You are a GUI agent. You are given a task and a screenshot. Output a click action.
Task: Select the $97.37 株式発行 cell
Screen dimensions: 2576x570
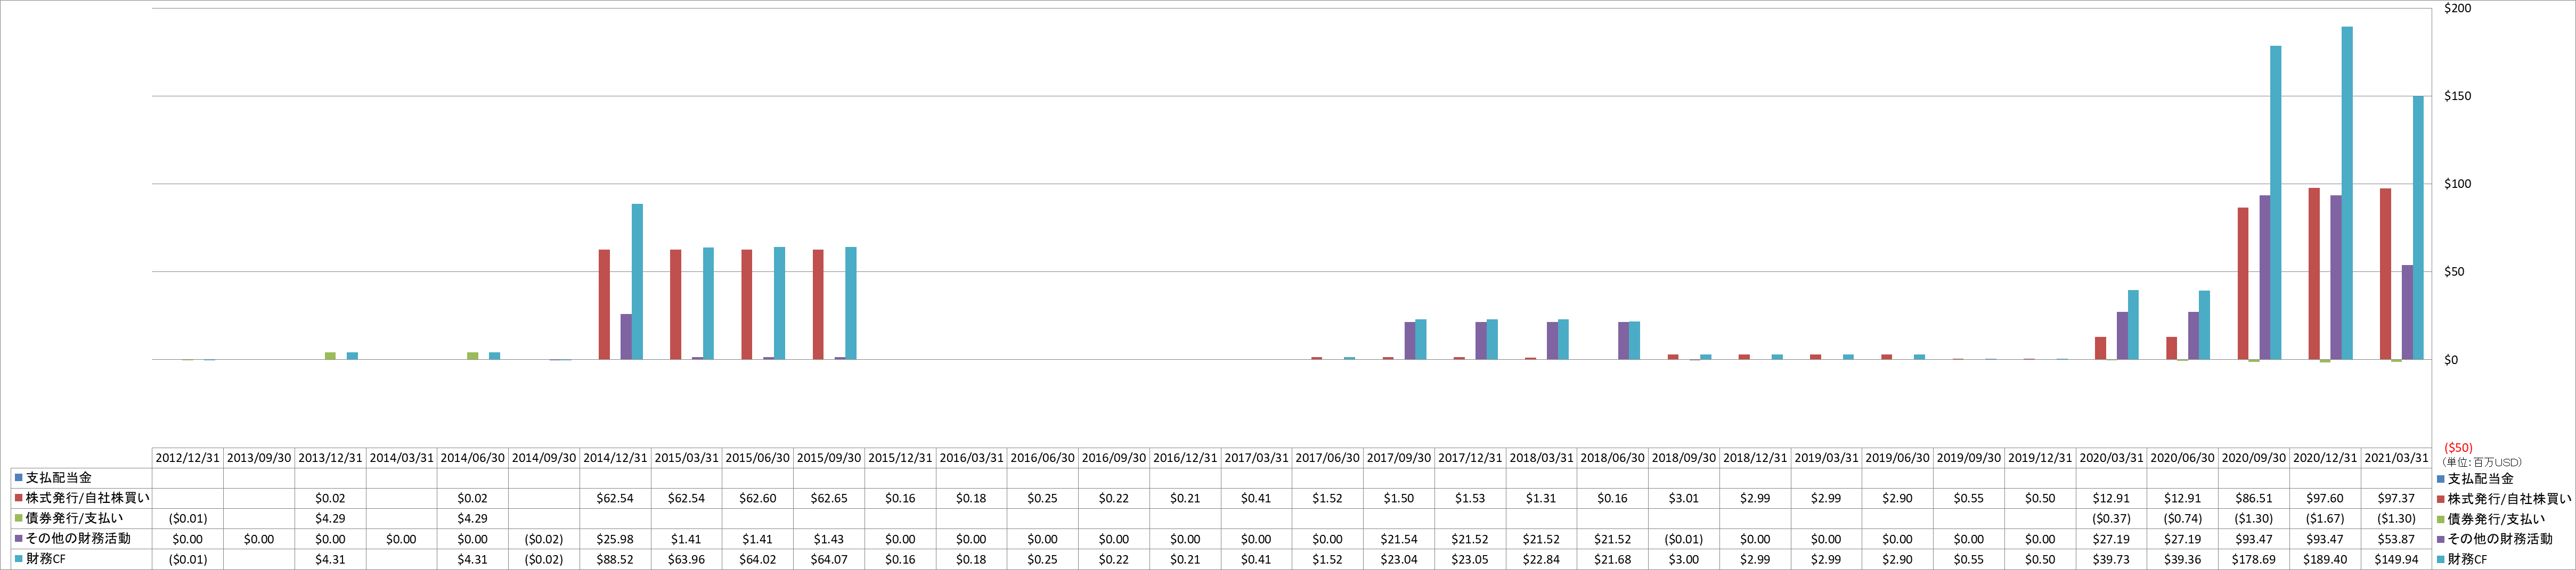(x=2396, y=498)
